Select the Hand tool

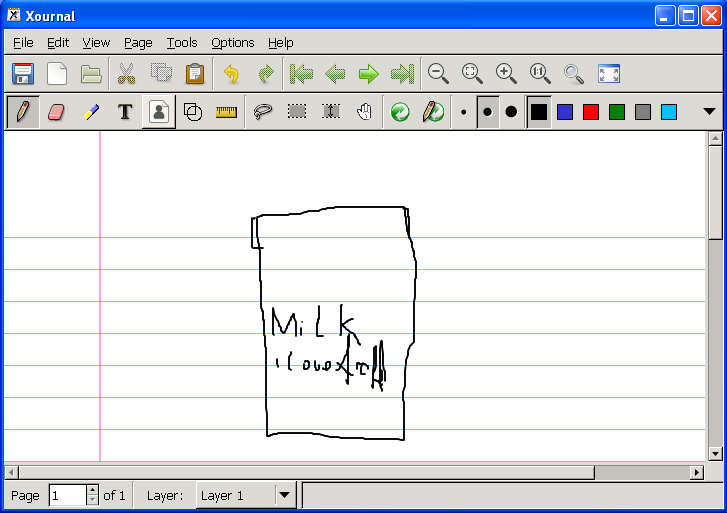(x=365, y=112)
